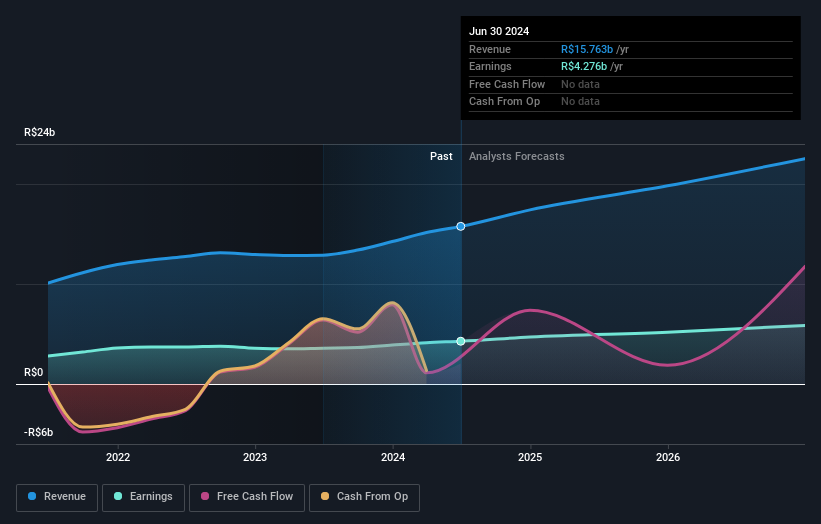
Task: Click the tooltip Revenue row label
Action: click(x=490, y=49)
